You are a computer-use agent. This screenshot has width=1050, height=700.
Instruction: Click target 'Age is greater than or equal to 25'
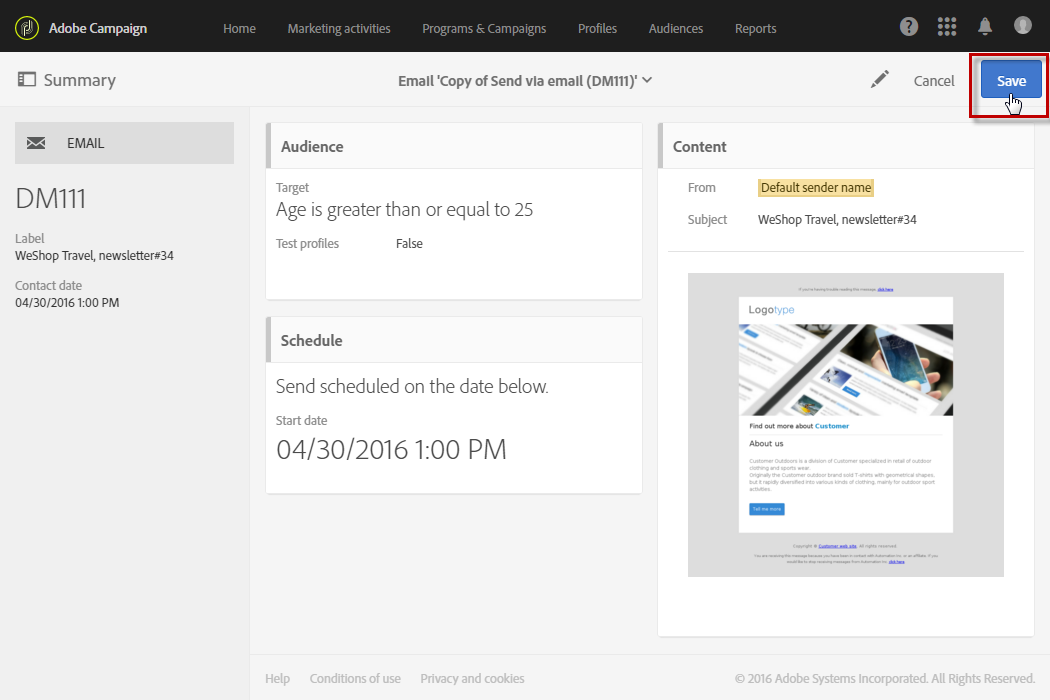[x=404, y=210]
